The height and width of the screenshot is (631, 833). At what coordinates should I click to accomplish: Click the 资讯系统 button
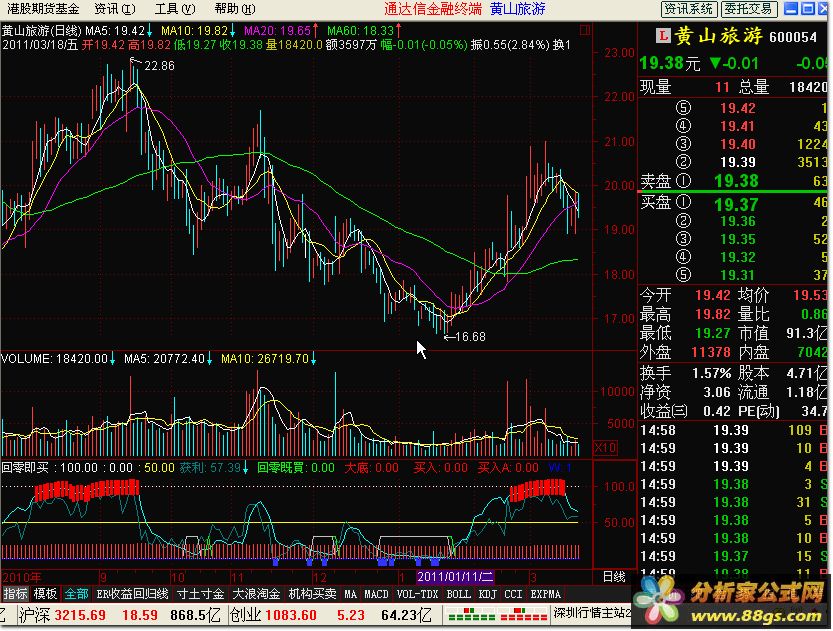(x=688, y=8)
